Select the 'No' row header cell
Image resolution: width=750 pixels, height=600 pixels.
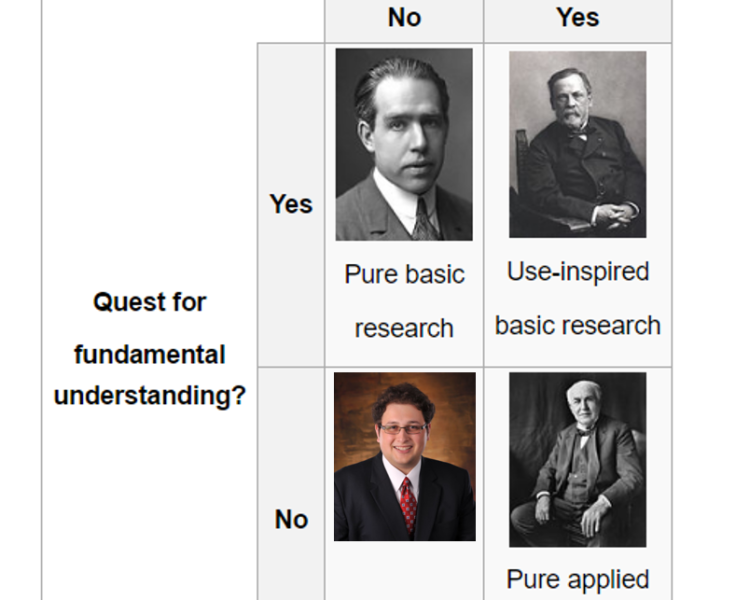click(291, 519)
